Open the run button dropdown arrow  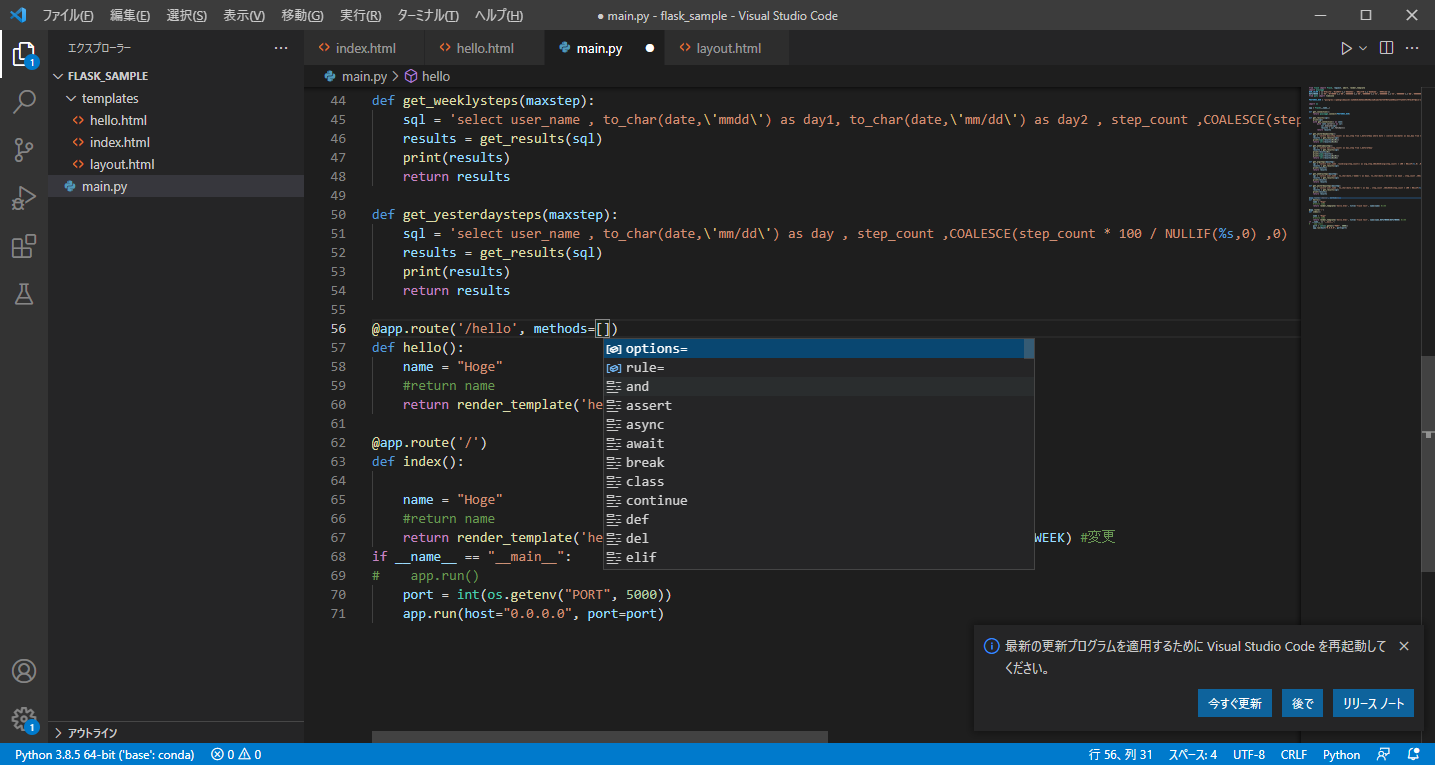pyautogui.click(x=1363, y=48)
